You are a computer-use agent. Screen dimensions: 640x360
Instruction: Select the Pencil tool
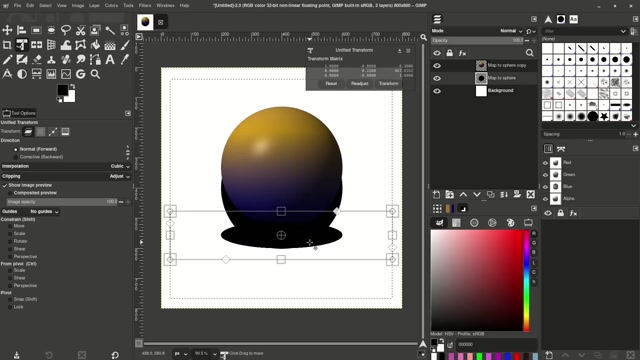coord(7,60)
